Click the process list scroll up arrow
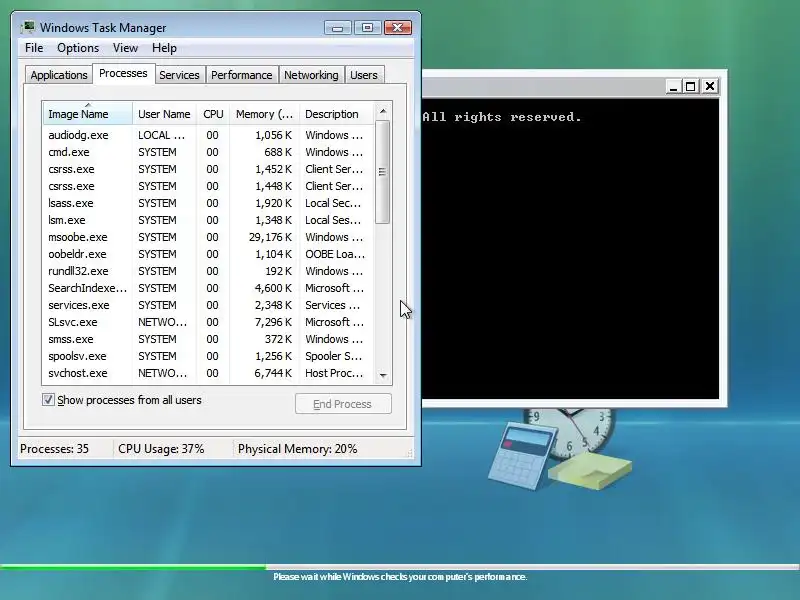 (x=383, y=111)
